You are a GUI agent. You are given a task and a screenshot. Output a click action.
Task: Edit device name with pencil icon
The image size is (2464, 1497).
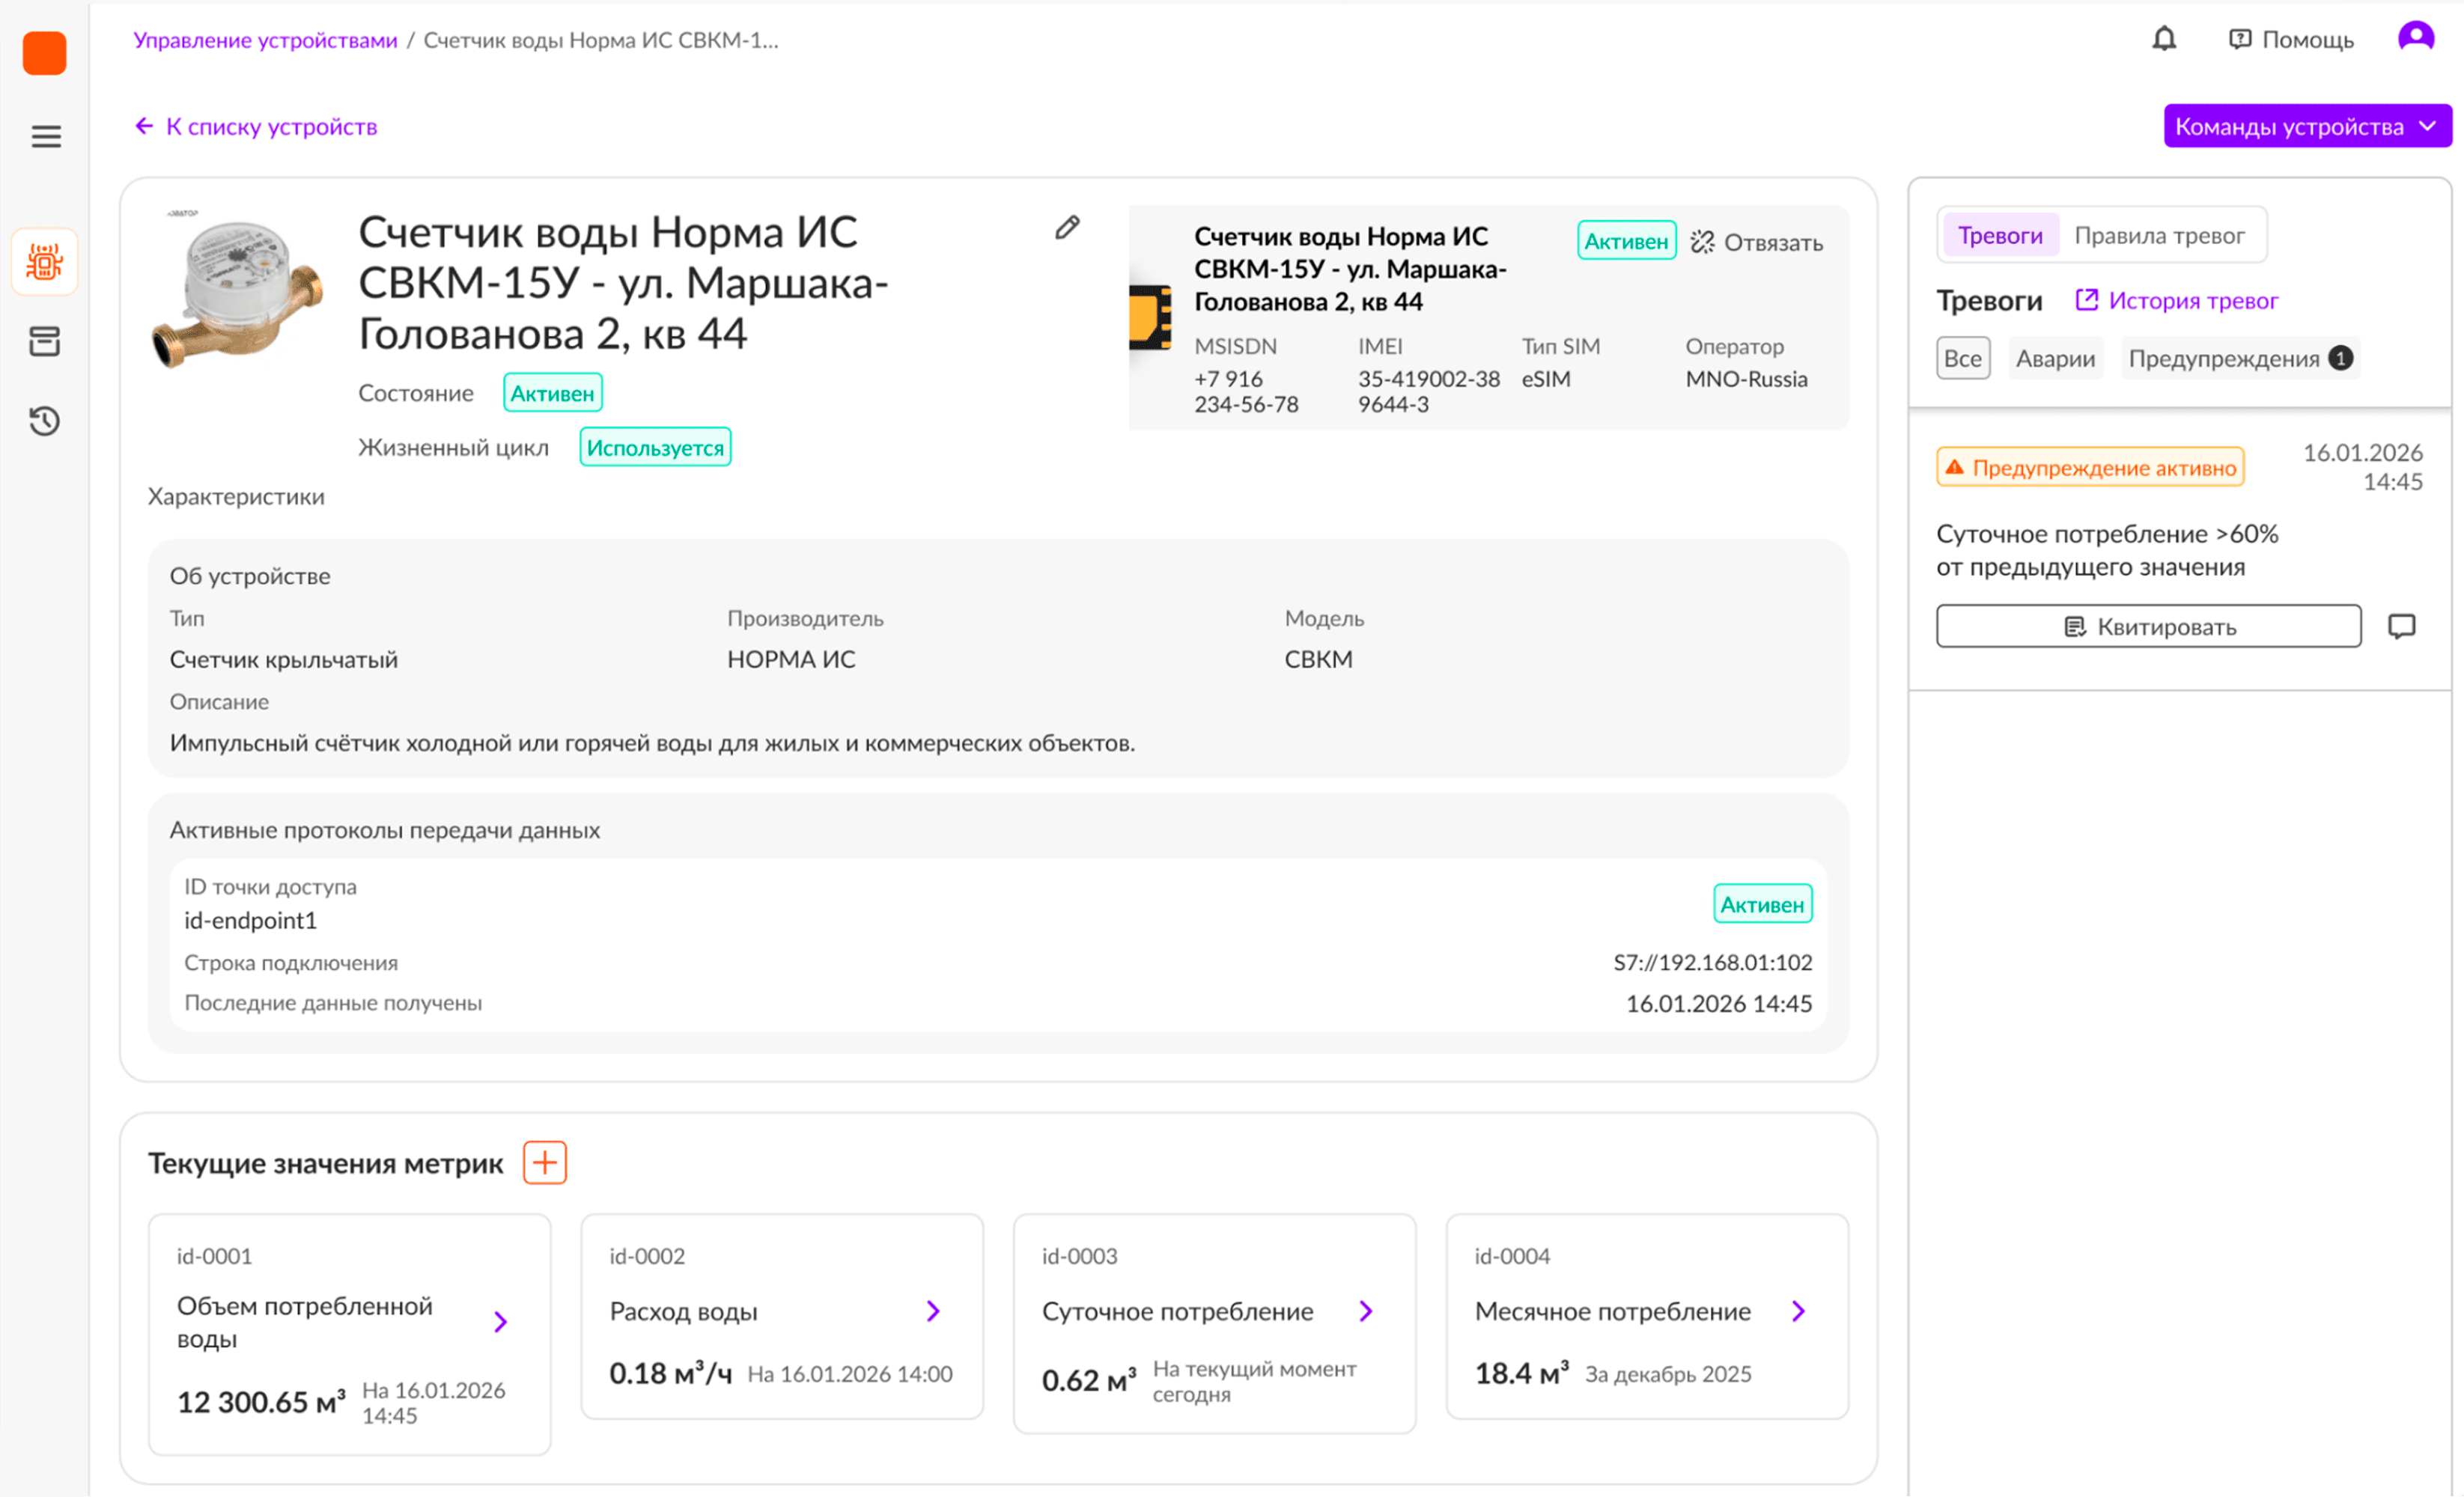[x=1067, y=228]
